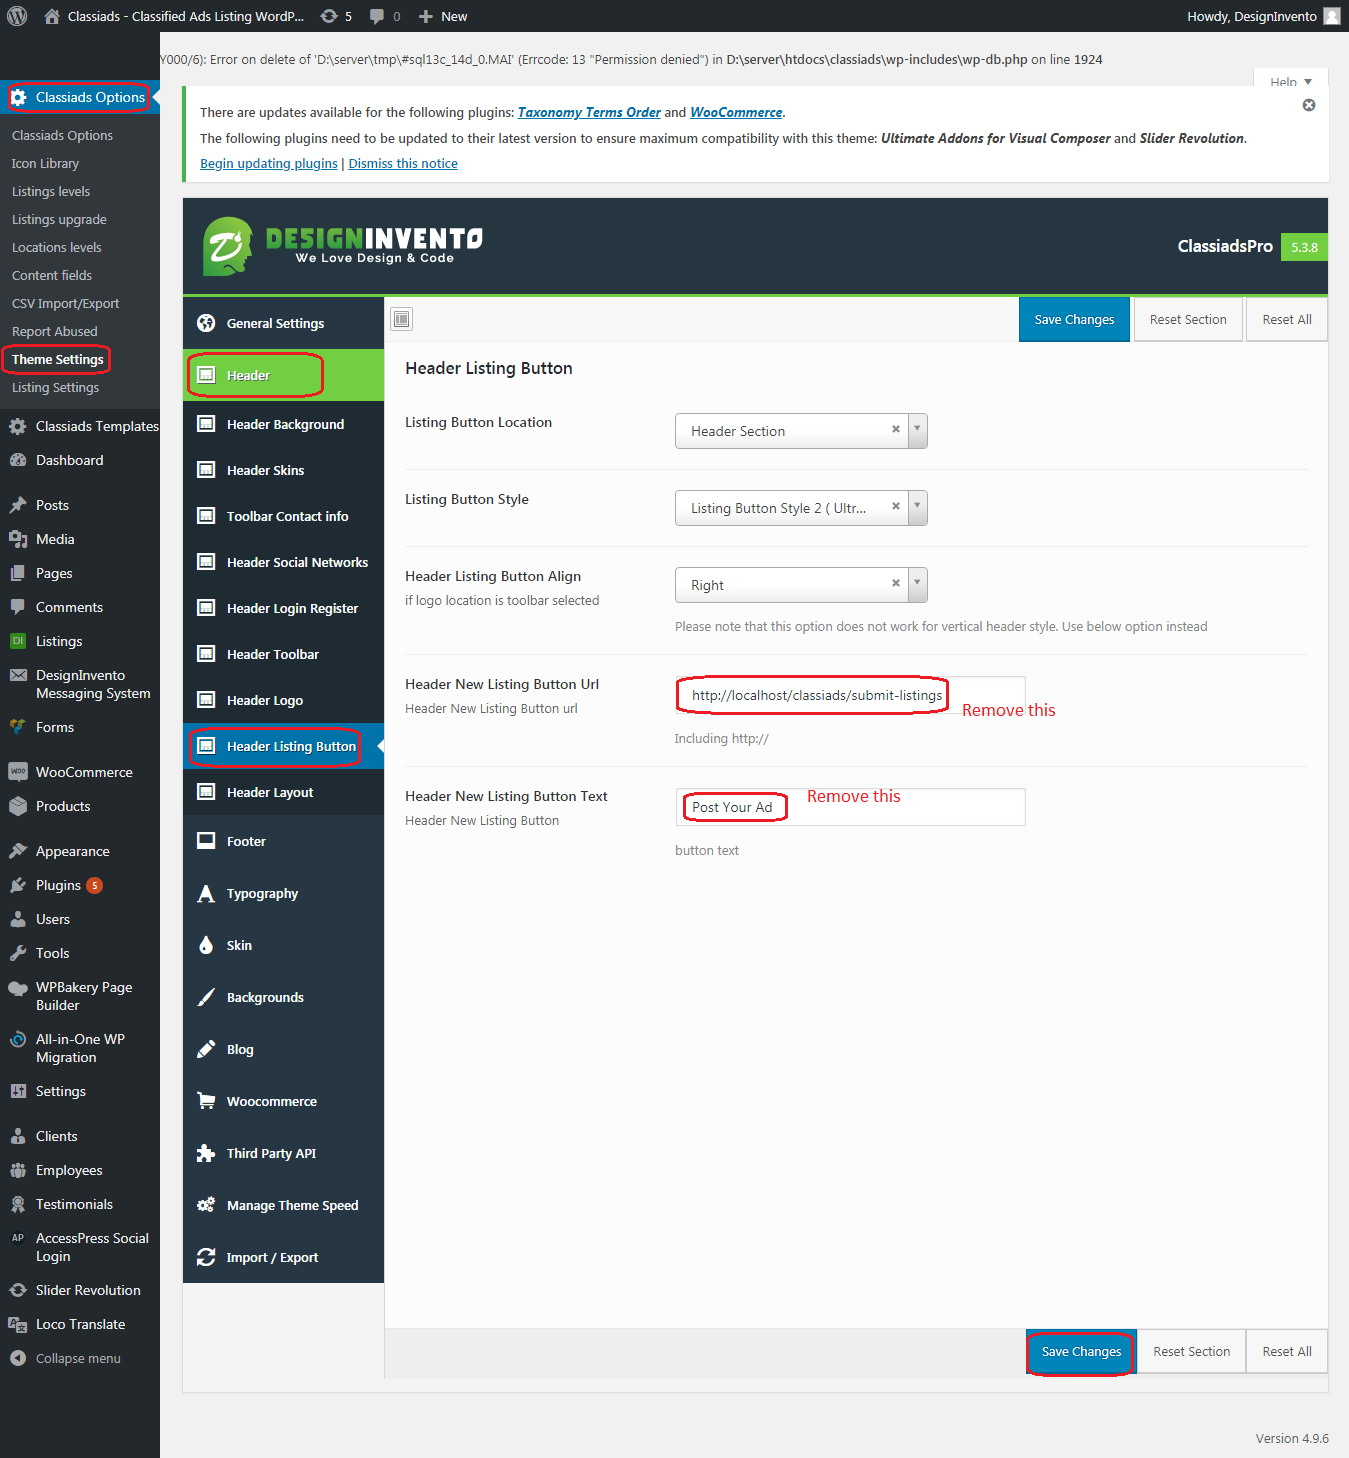Click the top Reset Section button
This screenshot has width=1349, height=1458.
pyautogui.click(x=1188, y=319)
